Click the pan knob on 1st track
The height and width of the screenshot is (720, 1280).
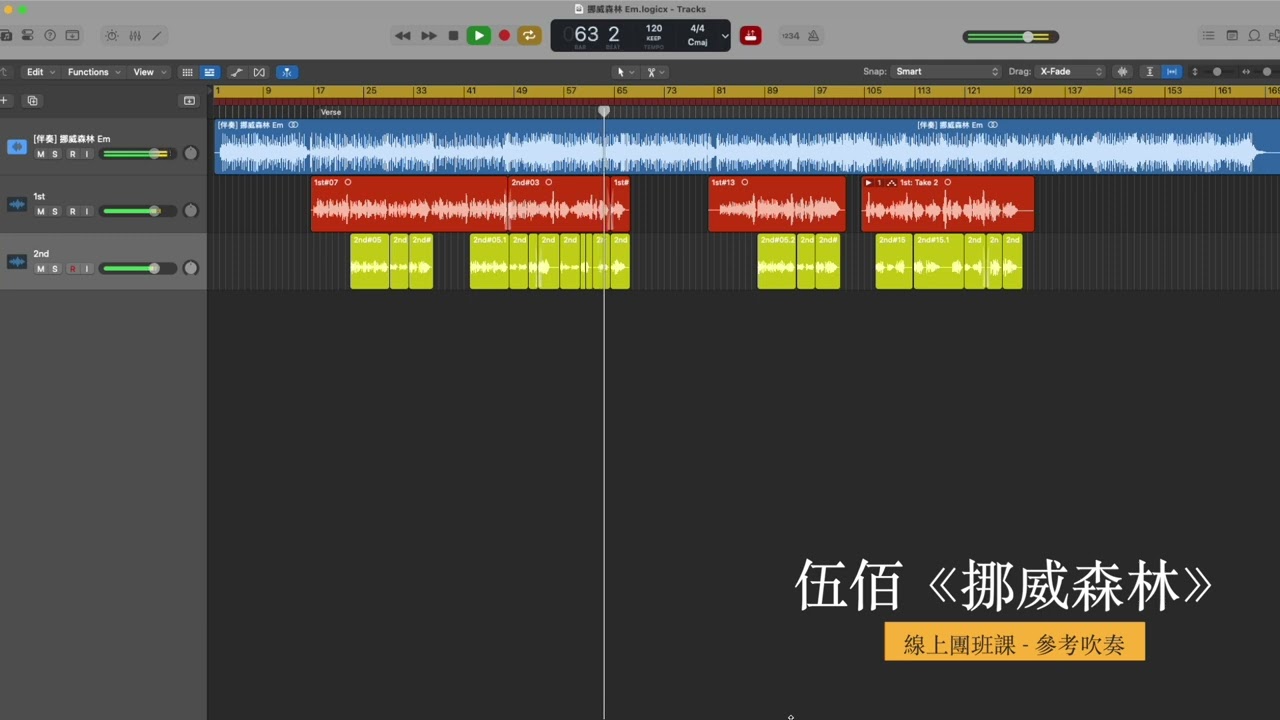(190, 211)
